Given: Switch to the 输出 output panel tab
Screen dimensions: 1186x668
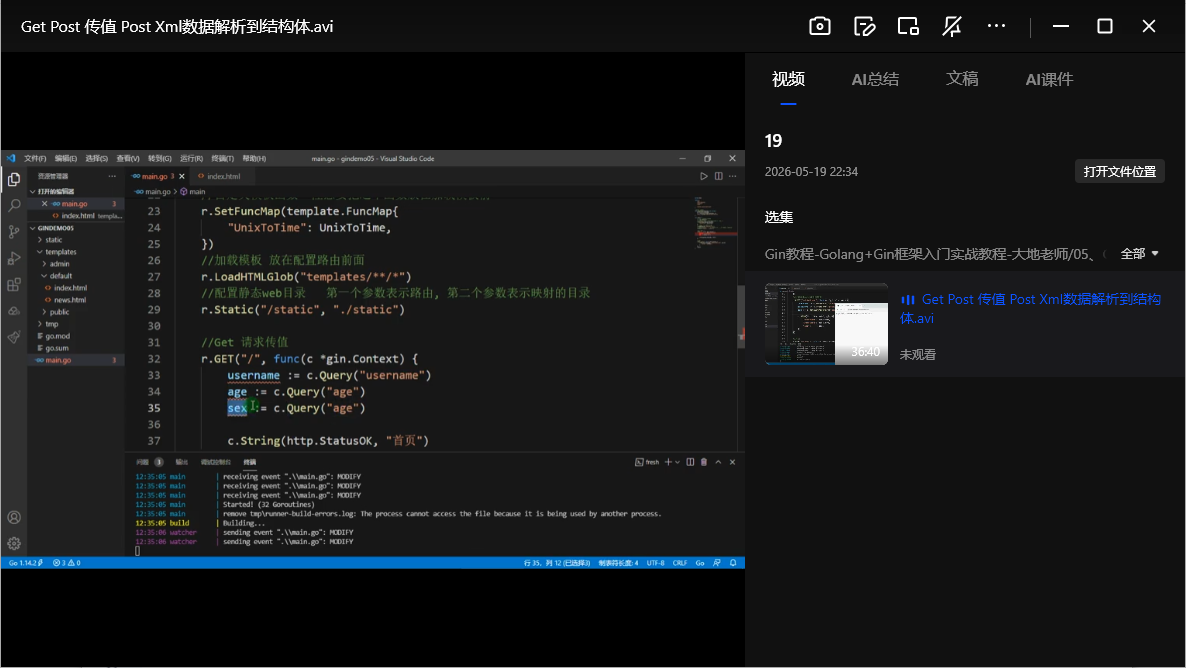Looking at the screenshot, I should 182,462.
